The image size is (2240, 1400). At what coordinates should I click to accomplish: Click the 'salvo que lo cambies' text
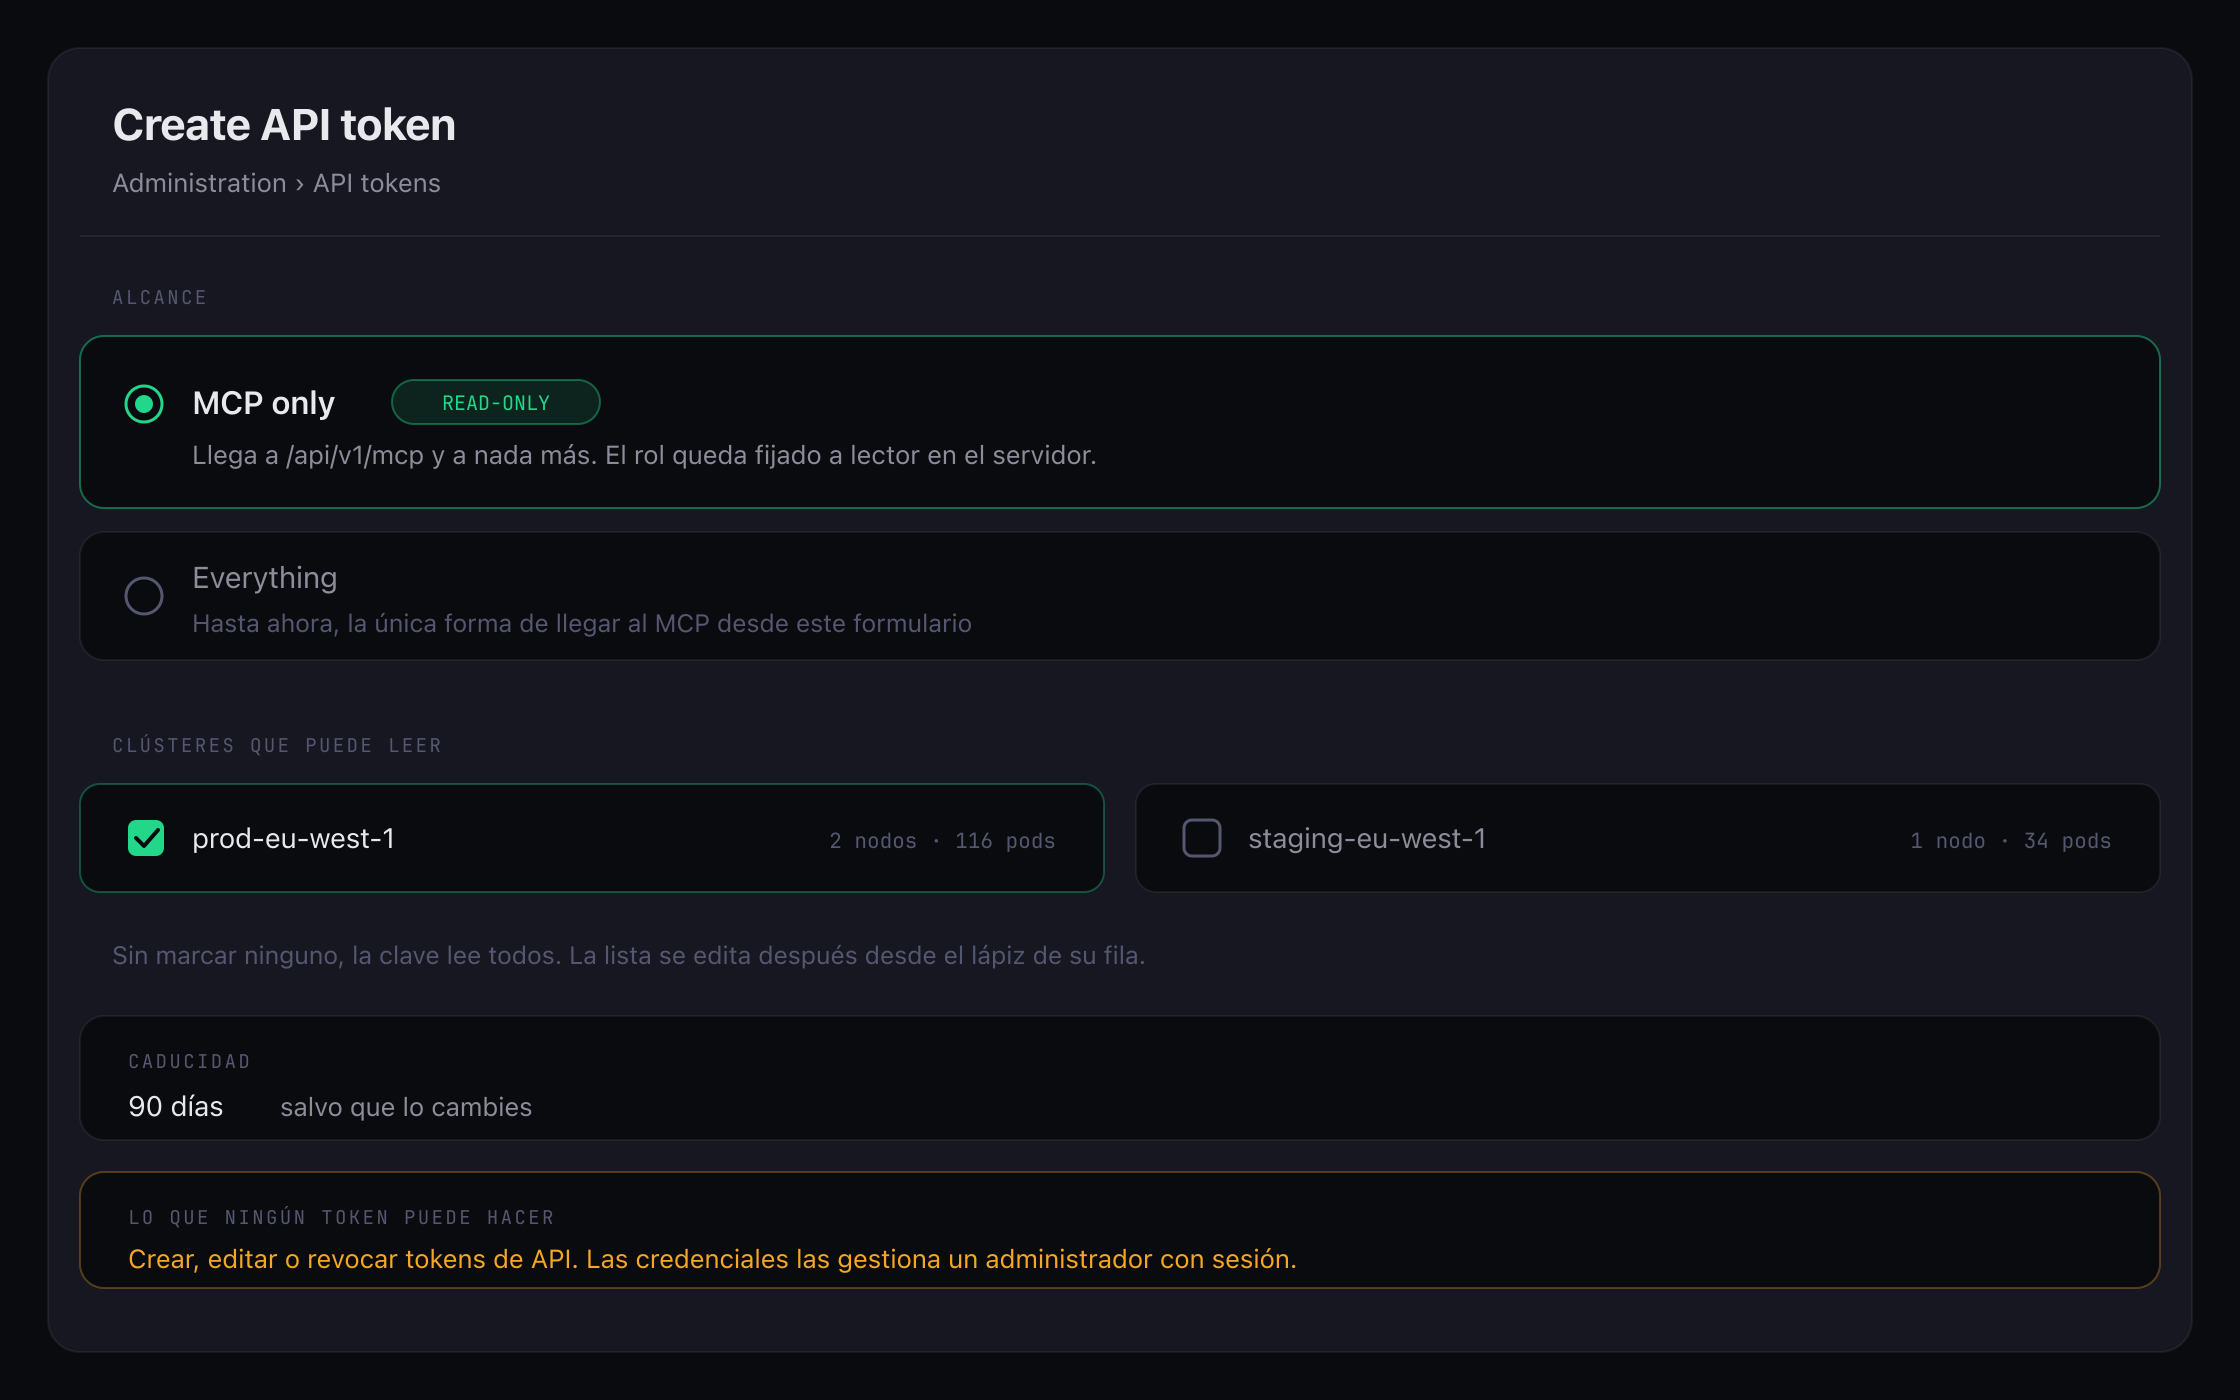406,1107
